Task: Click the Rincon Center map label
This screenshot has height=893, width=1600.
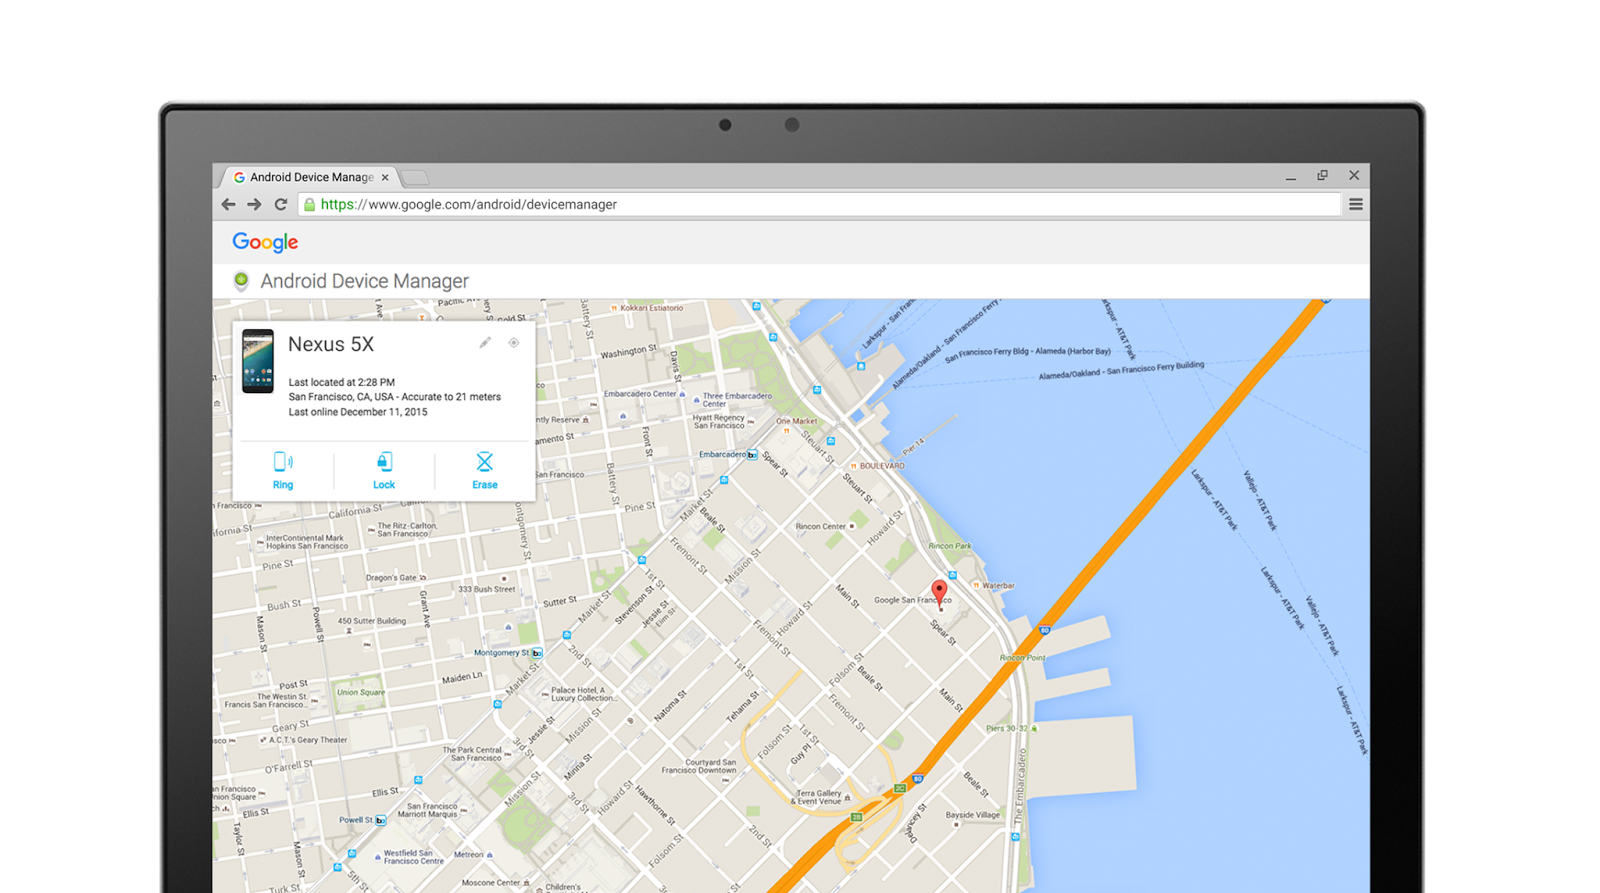Action: (820, 526)
